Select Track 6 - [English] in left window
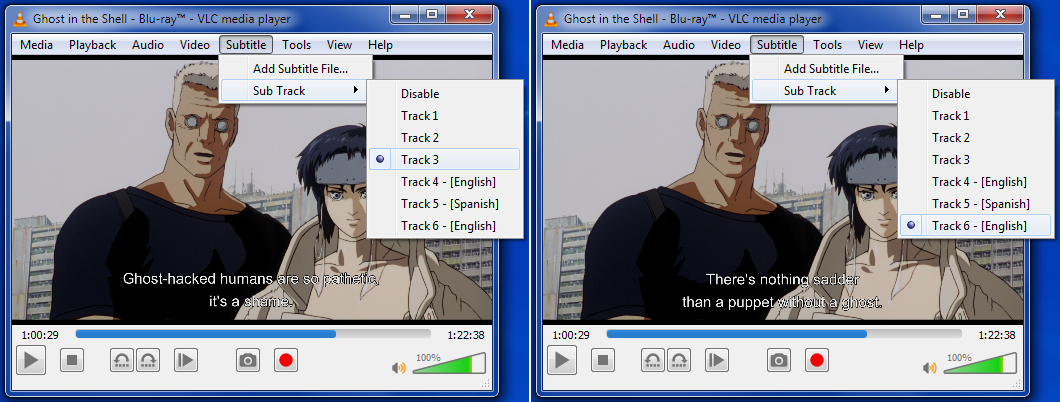The width and height of the screenshot is (1060, 402). pos(445,226)
